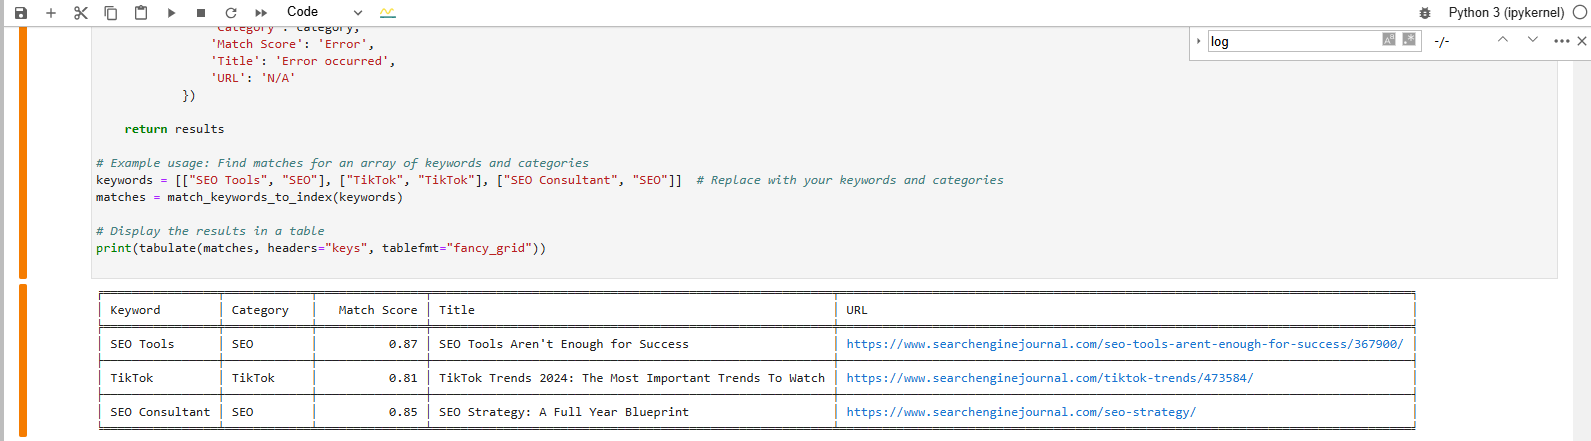1591x441 pixels.
Task: Restart the kernel
Action: pyautogui.click(x=231, y=13)
